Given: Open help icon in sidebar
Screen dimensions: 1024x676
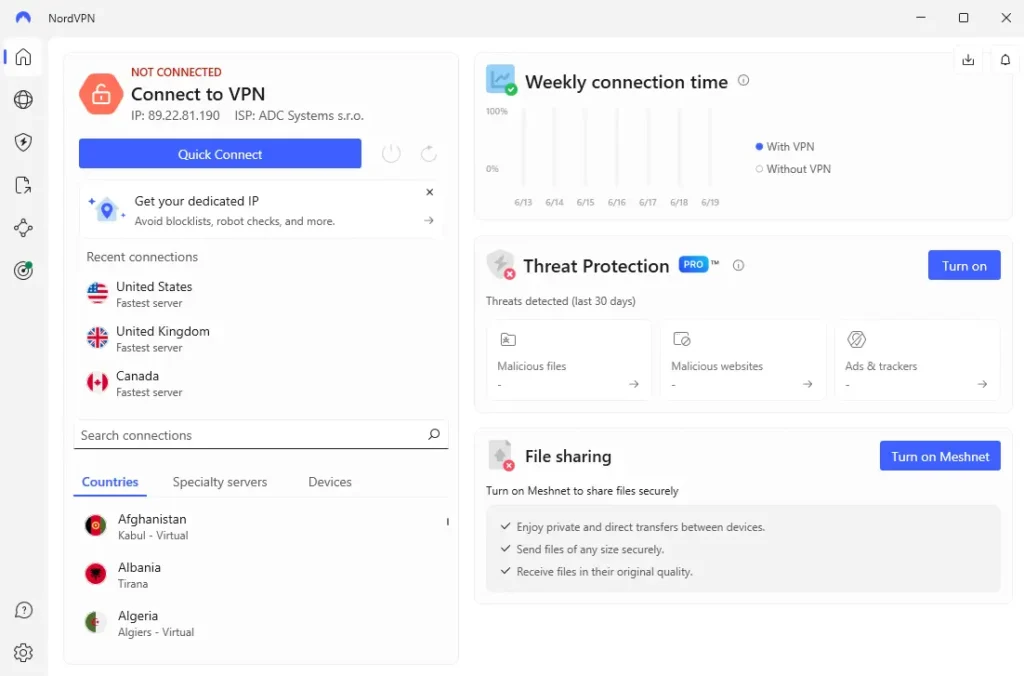Looking at the screenshot, I should click(x=23, y=611).
